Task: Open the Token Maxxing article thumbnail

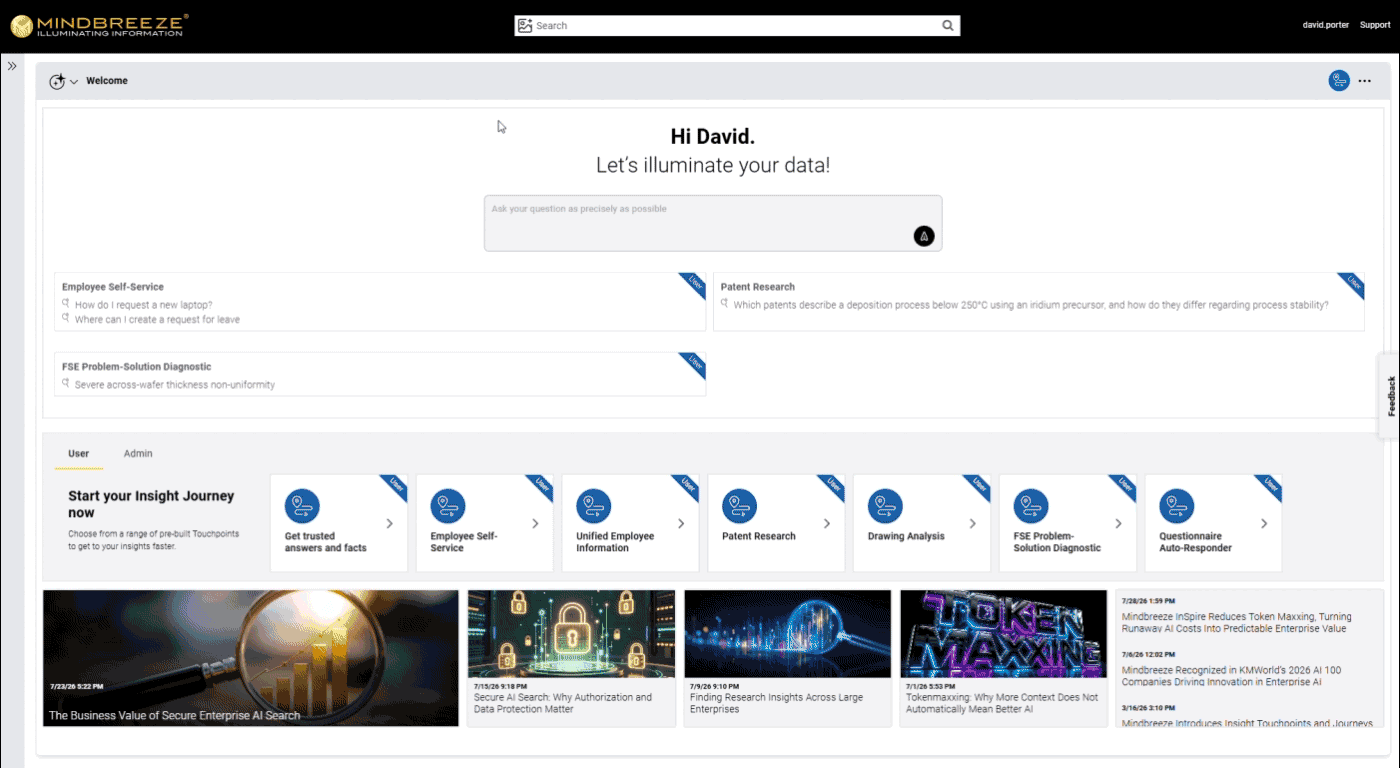Action: click(x=1003, y=634)
